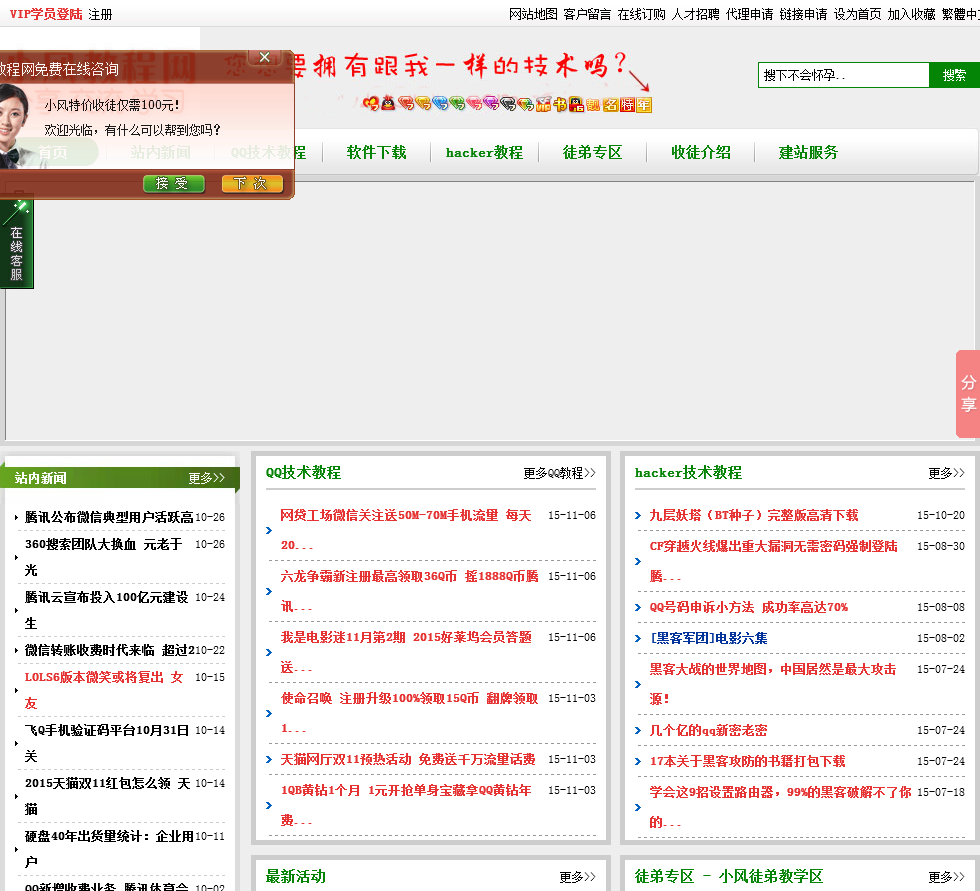The width and height of the screenshot is (980, 891).
Task: Open 更多>> in 站内新闻 header
Action: pos(207,478)
